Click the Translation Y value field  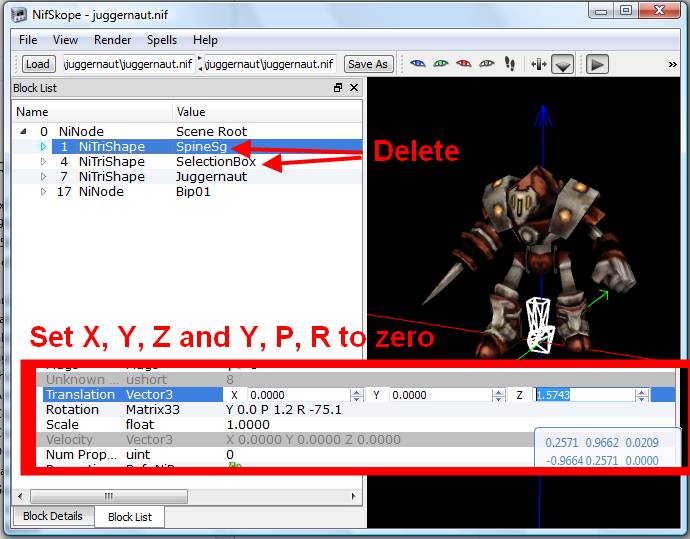(441, 395)
